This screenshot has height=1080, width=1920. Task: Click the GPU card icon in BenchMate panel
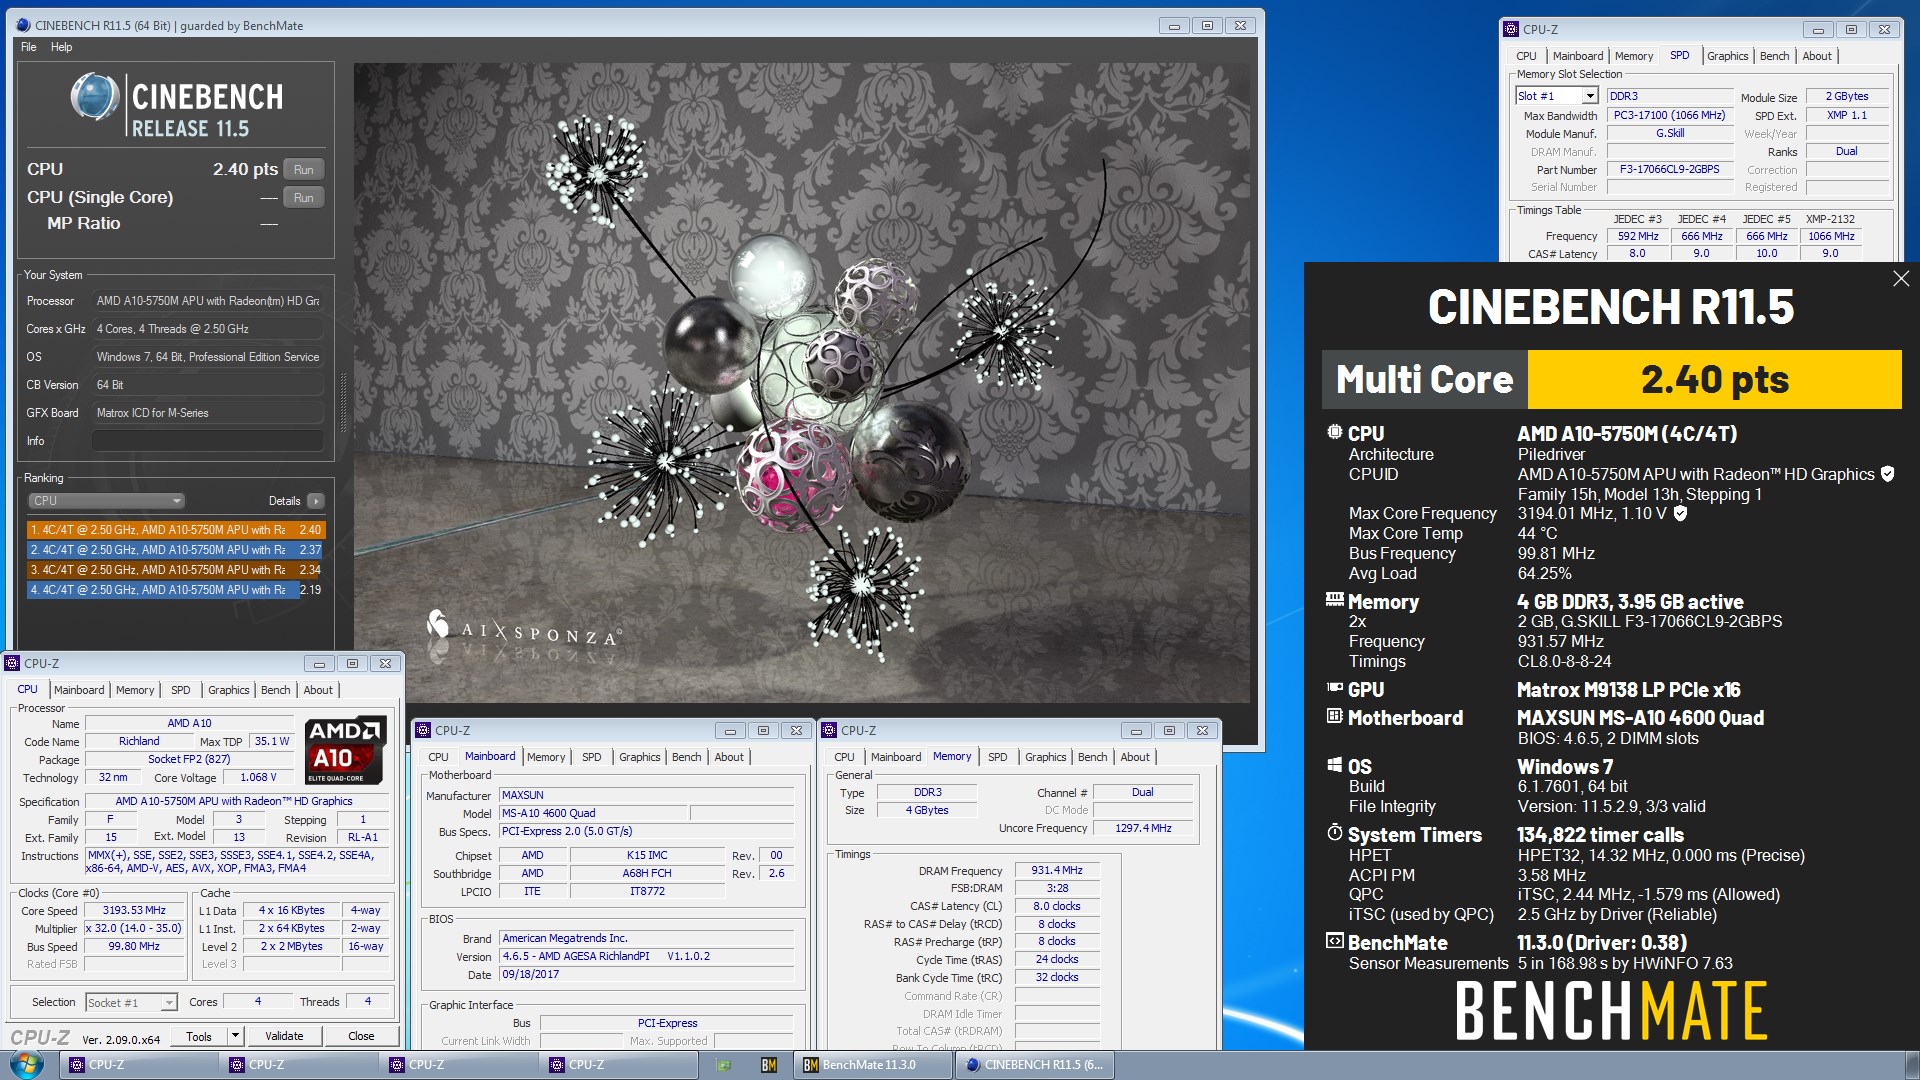(1334, 688)
